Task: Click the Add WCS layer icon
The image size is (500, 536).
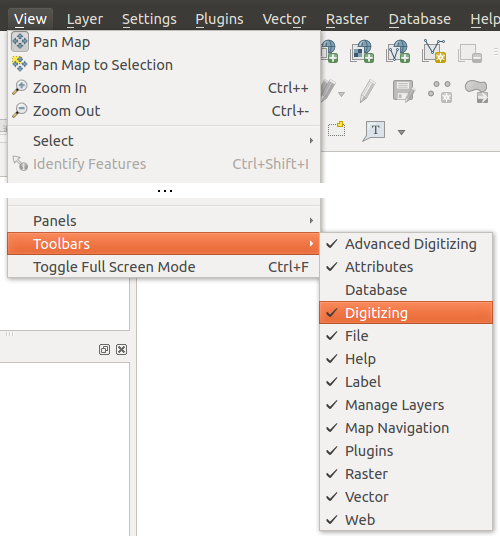Action: (x=362, y=51)
